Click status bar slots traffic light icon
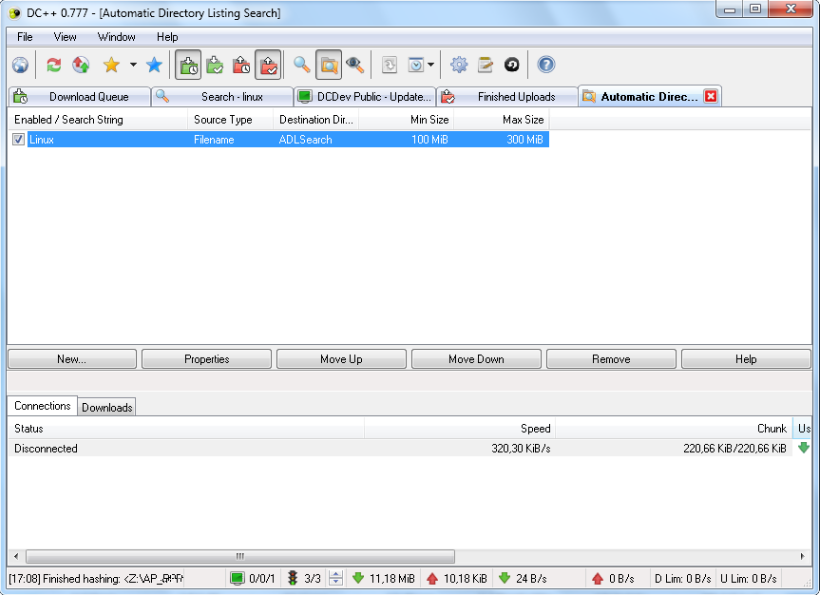This screenshot has width=821, height=595. (x=293, y=578)
